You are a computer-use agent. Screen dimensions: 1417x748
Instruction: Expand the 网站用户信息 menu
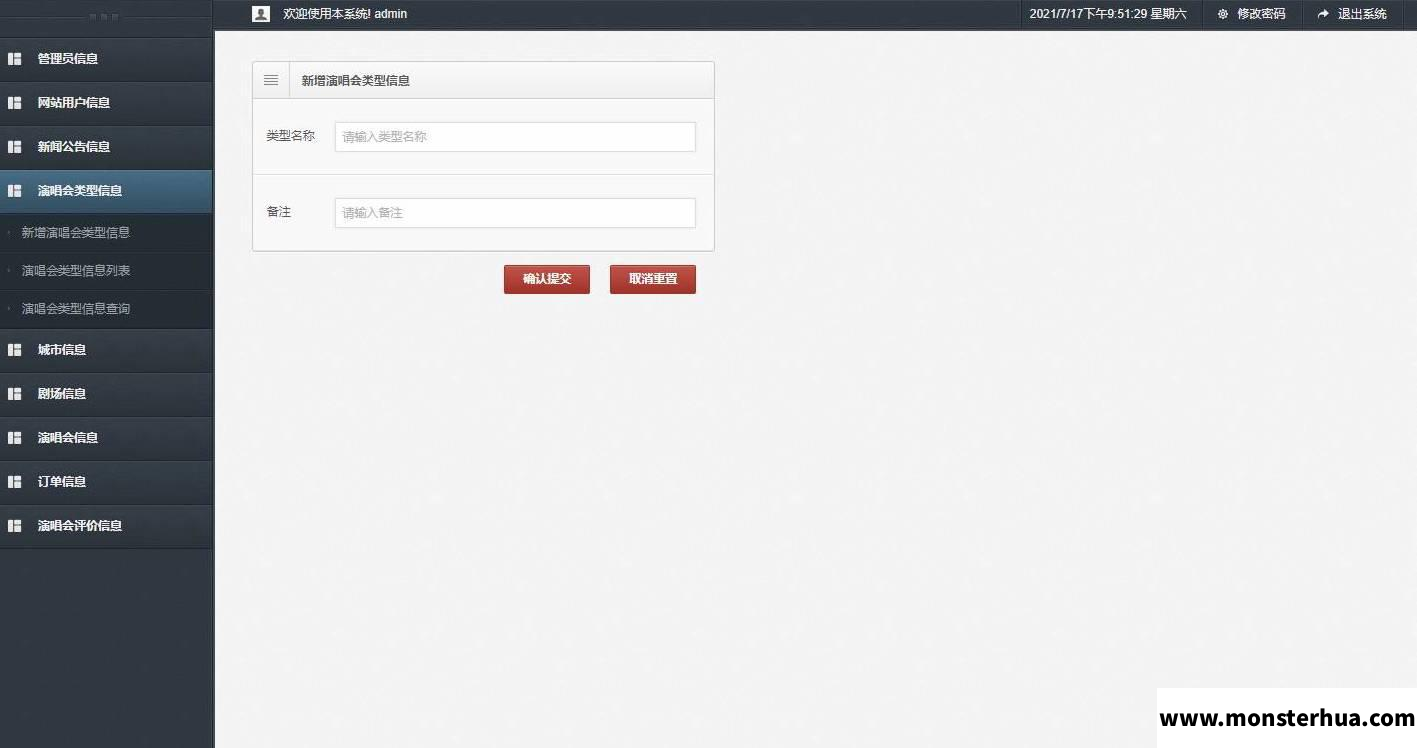(106, 103)
